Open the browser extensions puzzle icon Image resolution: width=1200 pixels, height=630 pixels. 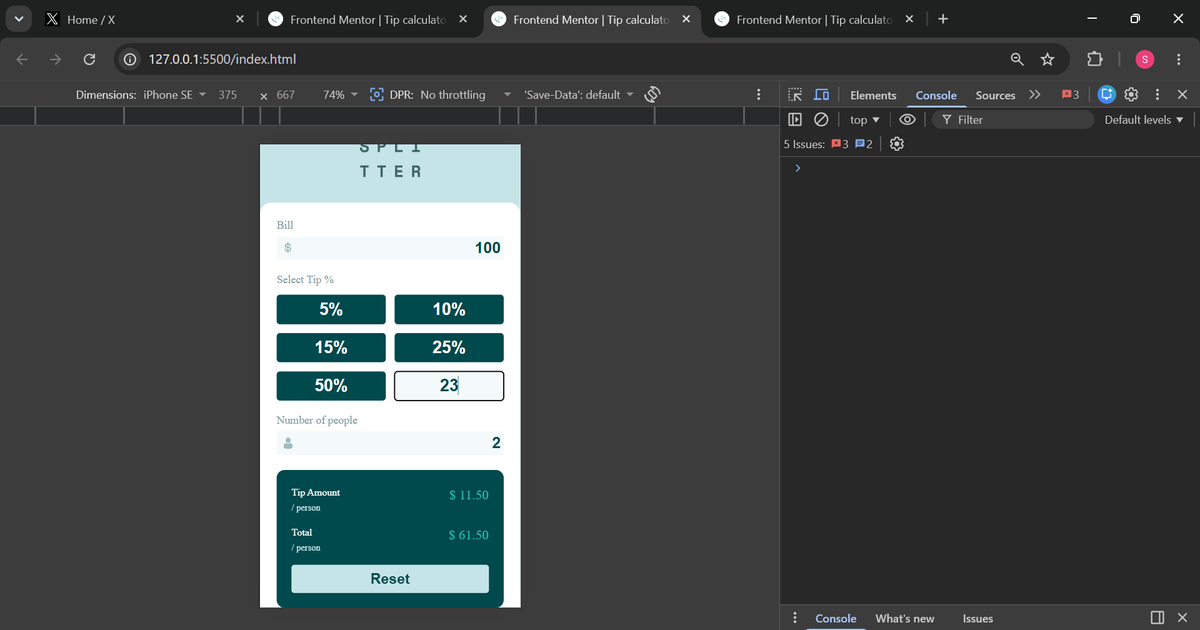[1093, 60]
